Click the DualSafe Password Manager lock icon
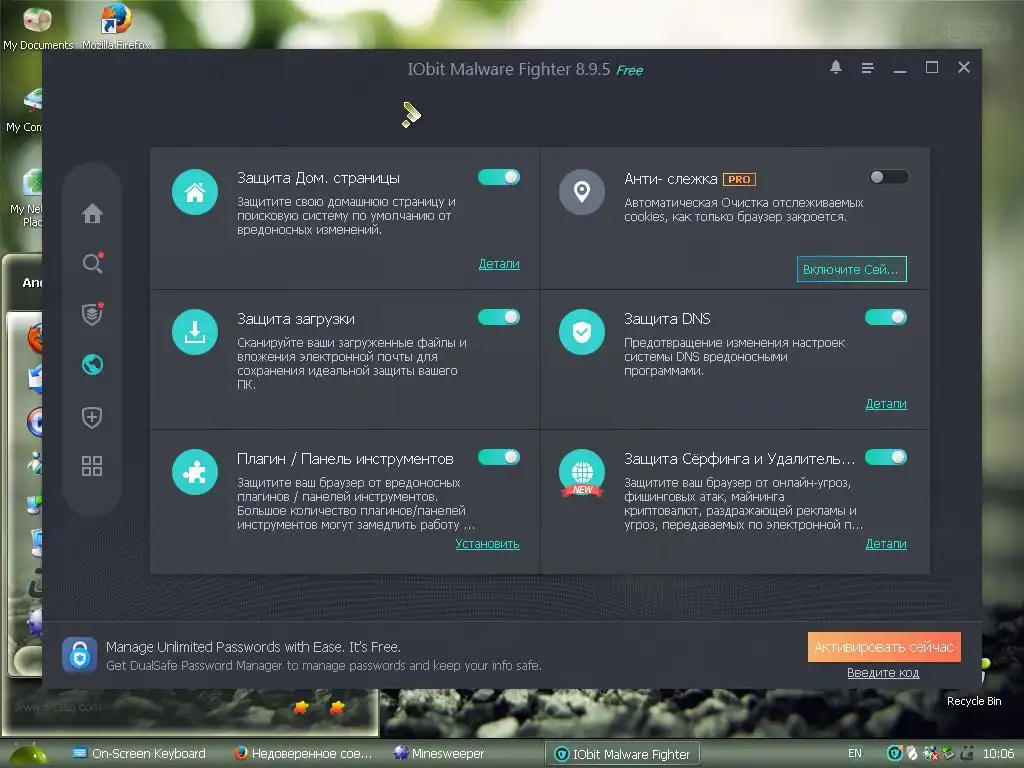Viewport: 1024px width, 768px height. pos(80,655)
